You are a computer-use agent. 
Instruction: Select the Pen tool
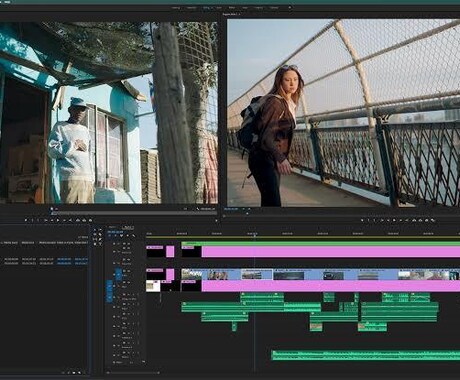click(100, 239)
